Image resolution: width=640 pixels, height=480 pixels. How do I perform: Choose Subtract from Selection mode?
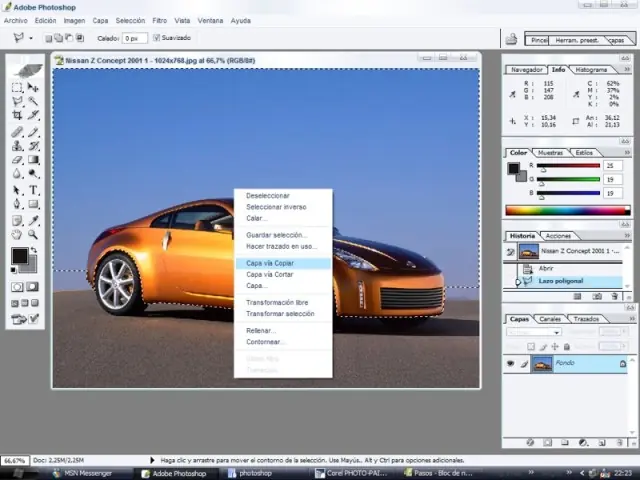[x=69, y=38]
